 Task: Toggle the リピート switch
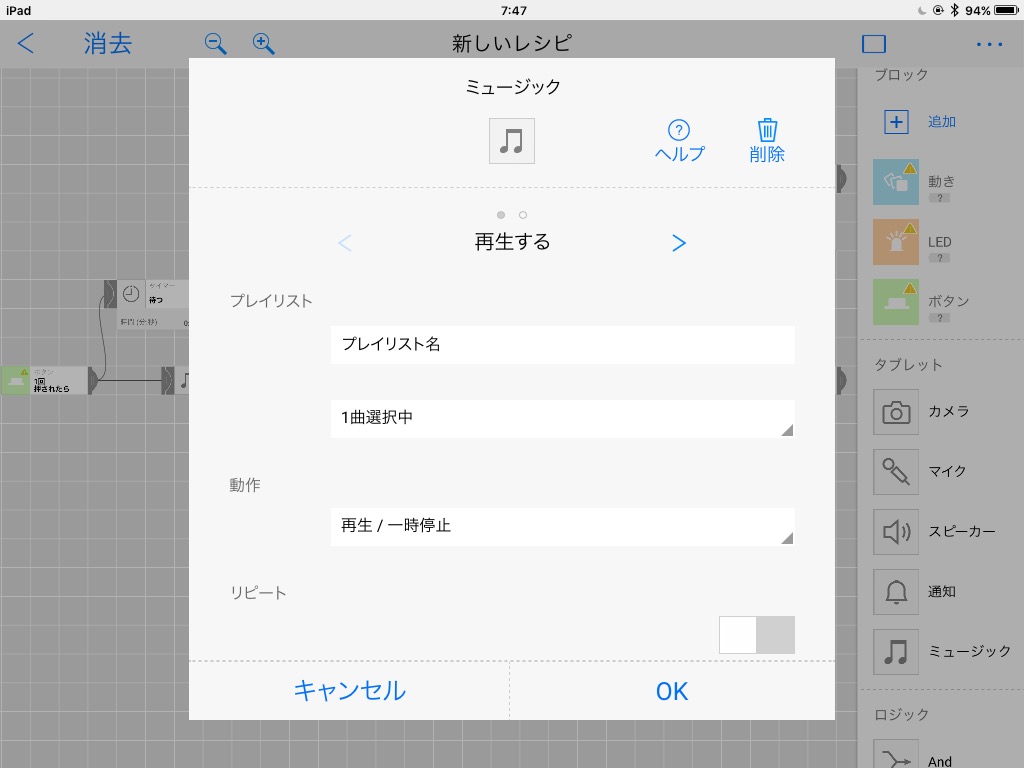[757, 635]
